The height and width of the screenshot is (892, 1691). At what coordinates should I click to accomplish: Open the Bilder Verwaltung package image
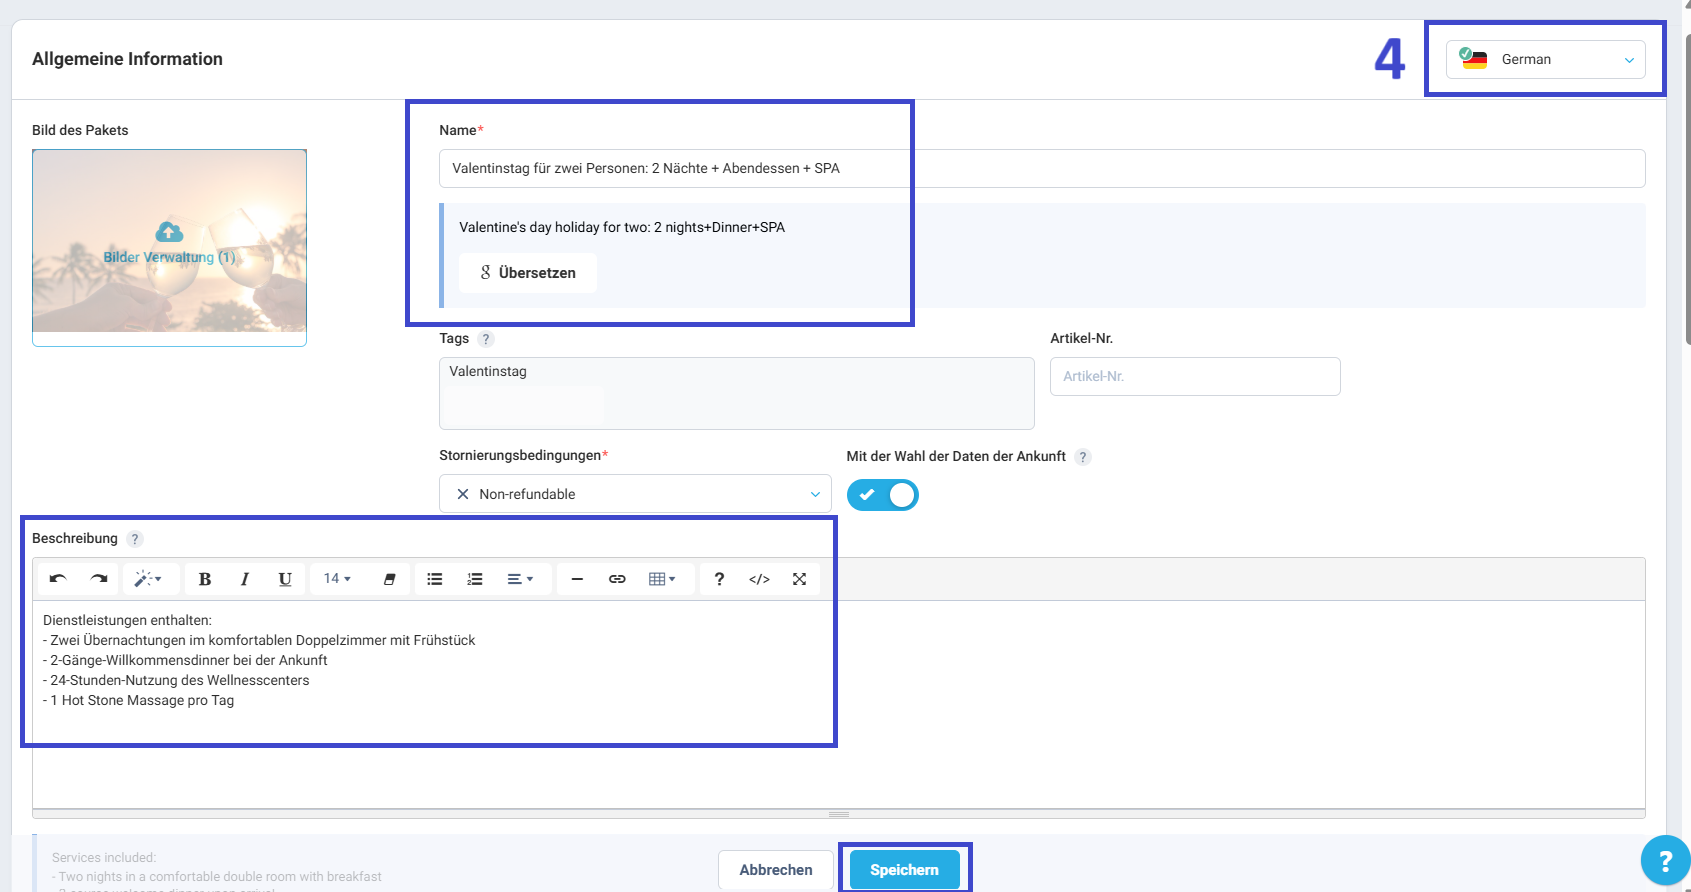169,247
